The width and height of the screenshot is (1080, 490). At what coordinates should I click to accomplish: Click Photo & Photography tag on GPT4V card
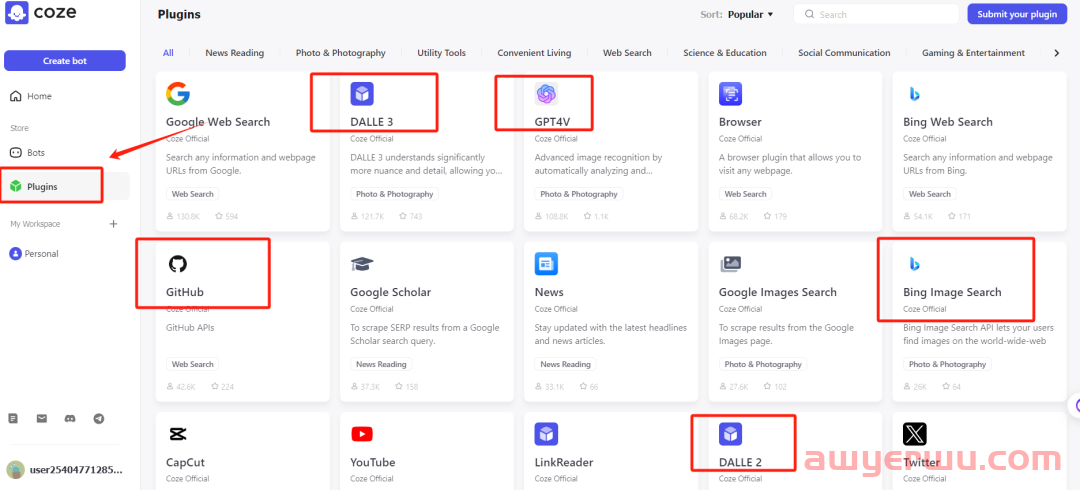pyautogui.click(x=579, y=194)
